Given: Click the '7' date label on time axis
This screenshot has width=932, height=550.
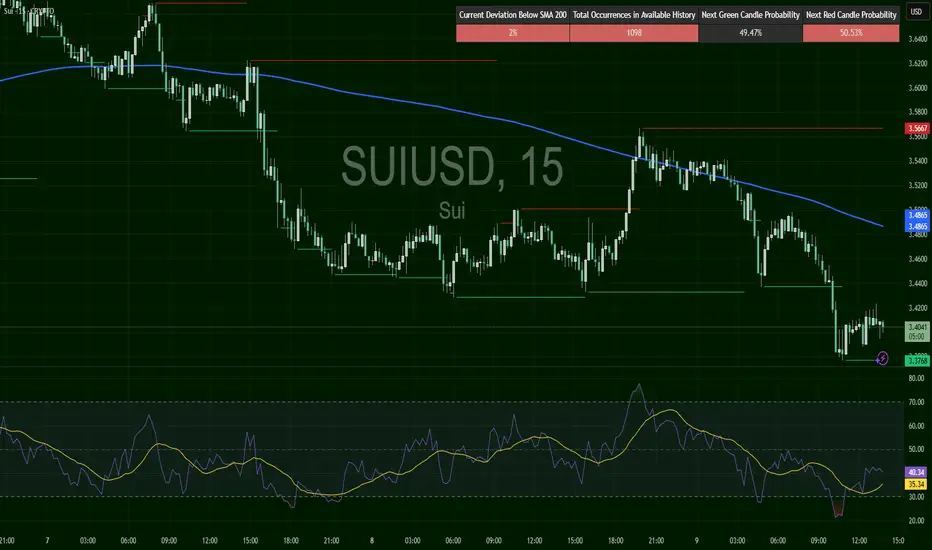Looking at the screenshot, I should 47,540.
